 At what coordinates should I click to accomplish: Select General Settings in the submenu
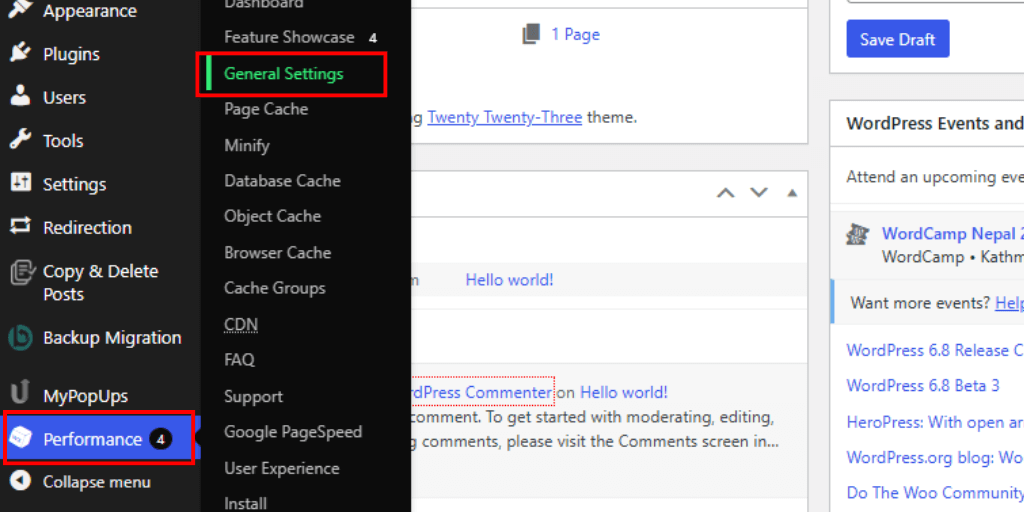tap(283, 74)
